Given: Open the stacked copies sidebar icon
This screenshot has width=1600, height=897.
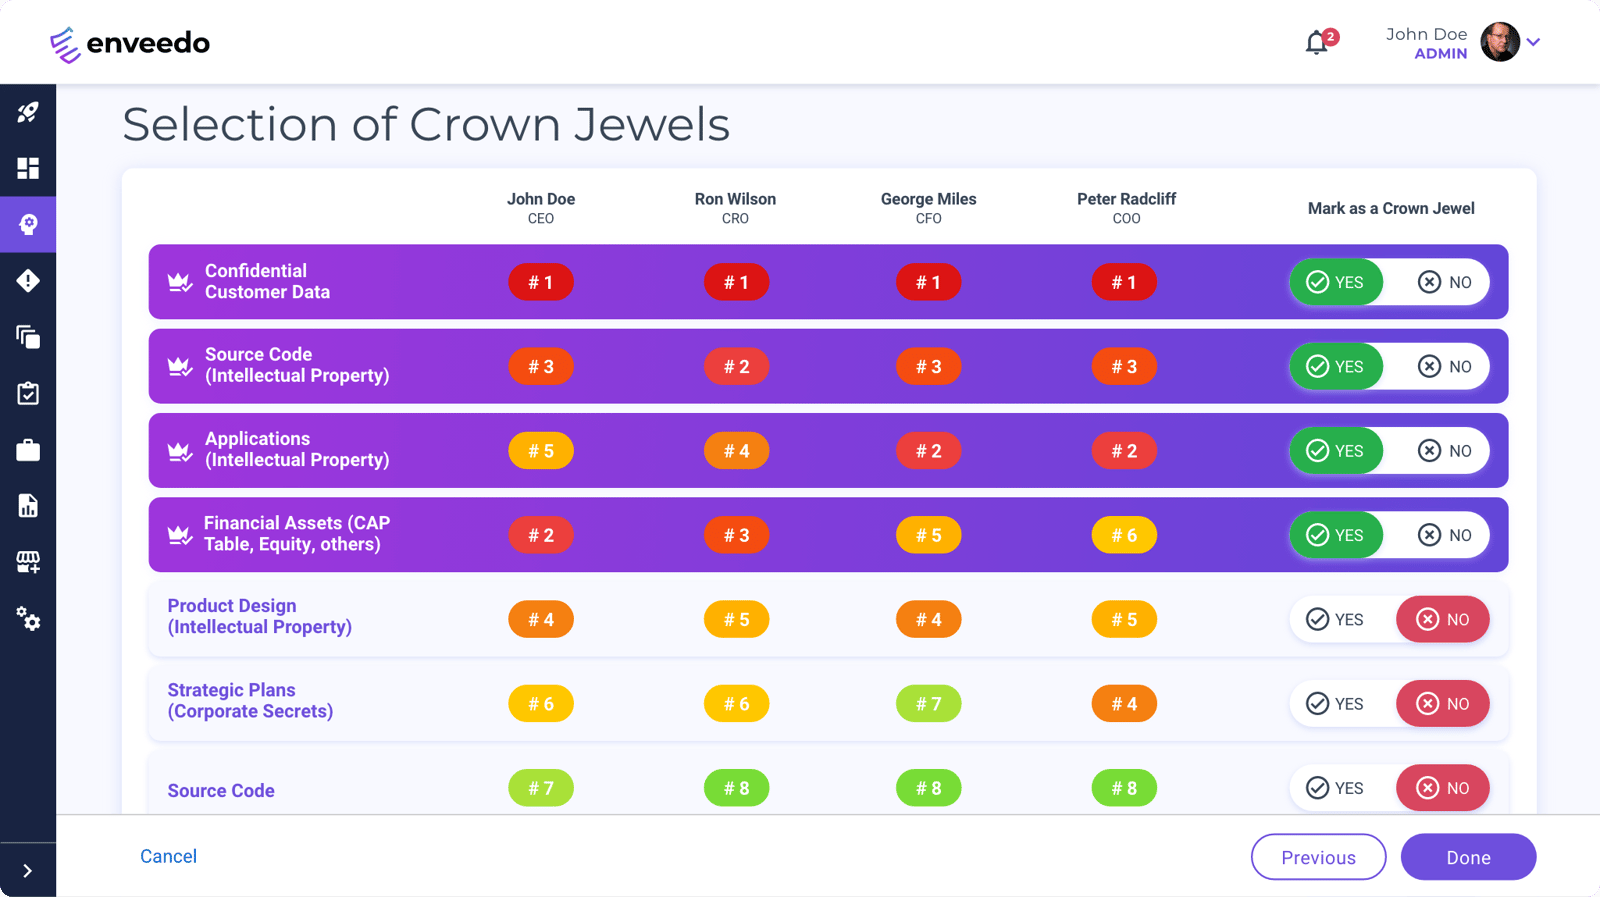Looking at the screenshot, I should coord(28,337).
